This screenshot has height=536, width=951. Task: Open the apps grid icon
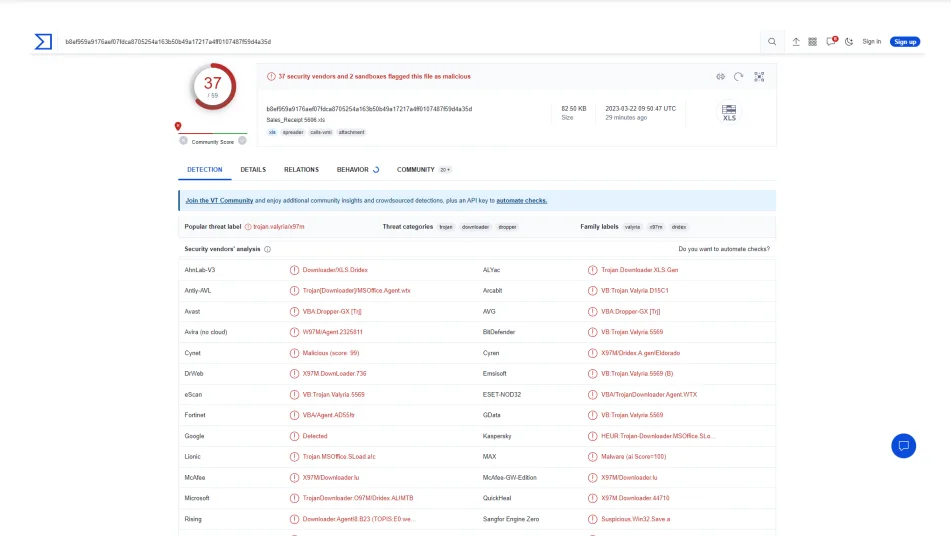point(813,42)
